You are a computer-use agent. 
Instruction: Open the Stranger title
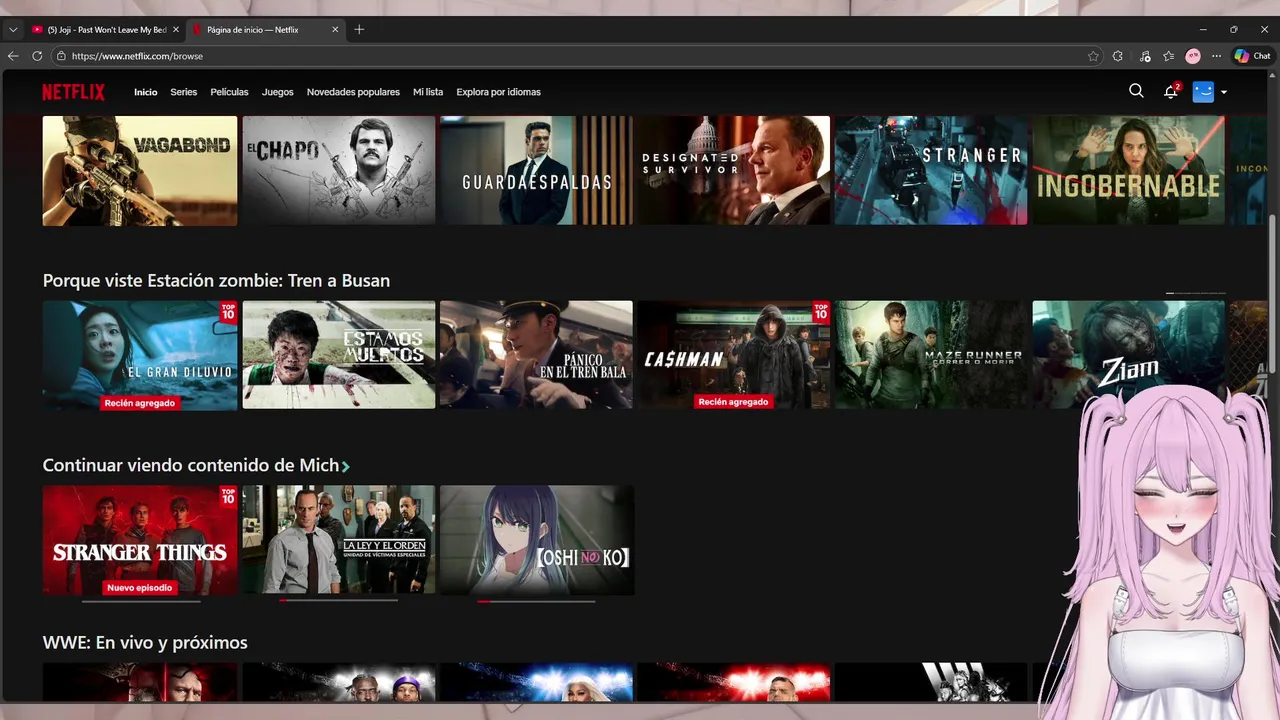(x=931, y=170)
